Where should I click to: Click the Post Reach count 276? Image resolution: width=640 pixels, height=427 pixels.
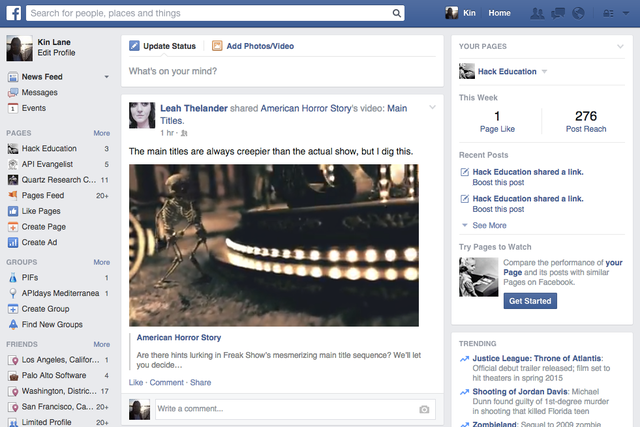point(586,116)
